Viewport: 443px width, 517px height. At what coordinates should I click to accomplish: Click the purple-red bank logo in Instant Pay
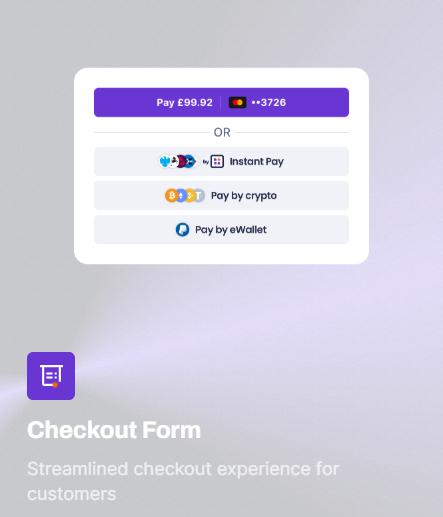tap(181, 161)
